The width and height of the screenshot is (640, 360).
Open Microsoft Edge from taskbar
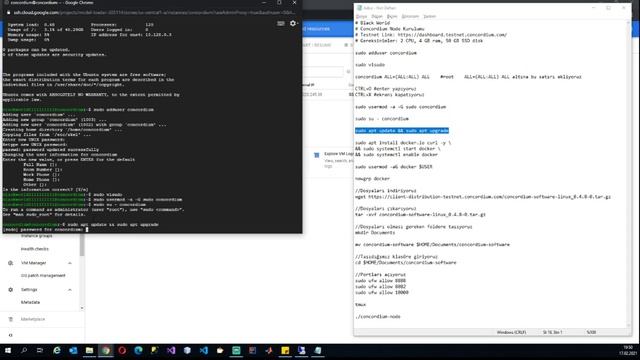click(x=138, y=351)
